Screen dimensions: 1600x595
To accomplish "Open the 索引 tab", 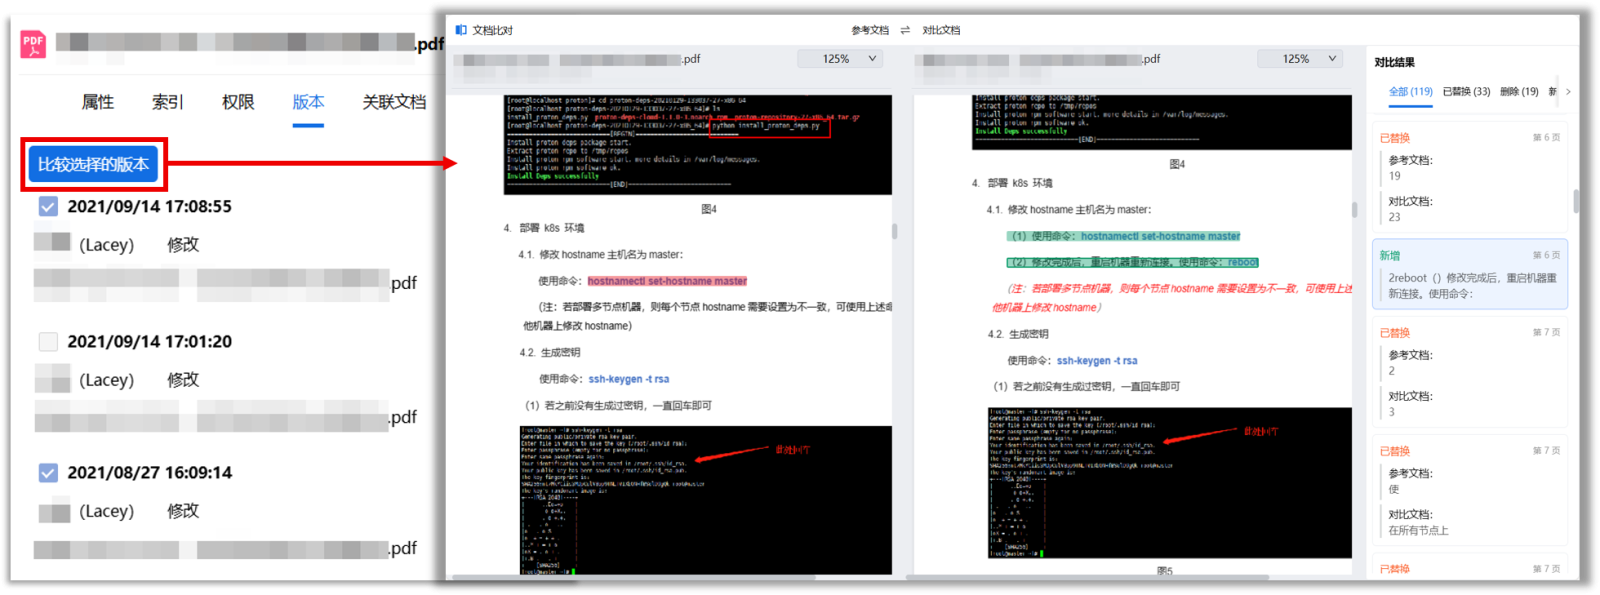I will click(168, 102).
